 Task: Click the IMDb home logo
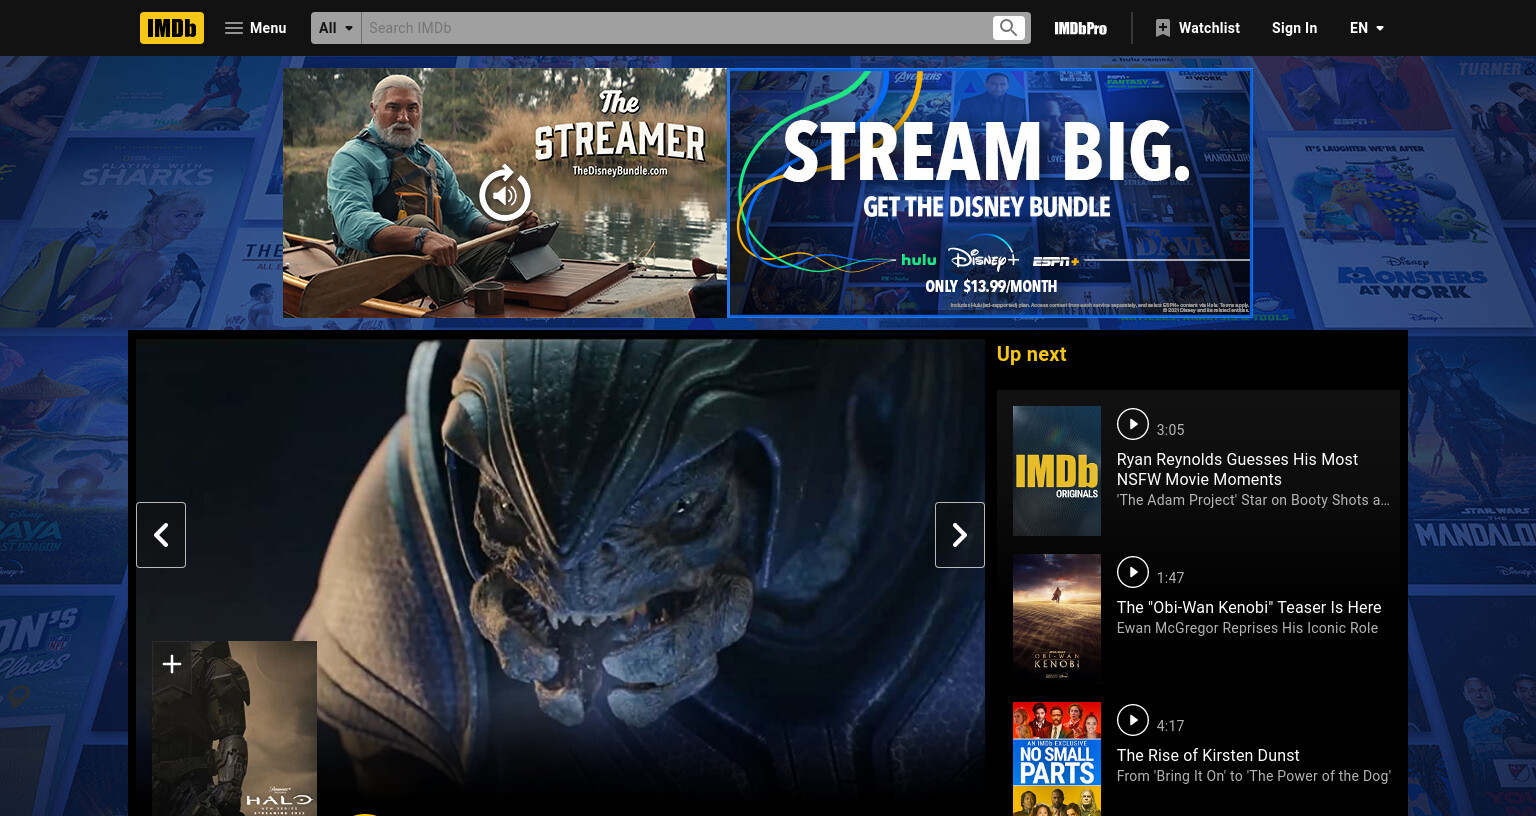tap(172, 28)
